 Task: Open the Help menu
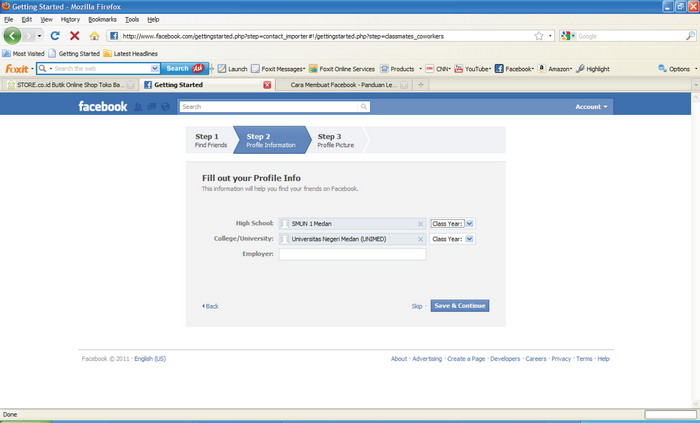point(153,20)
